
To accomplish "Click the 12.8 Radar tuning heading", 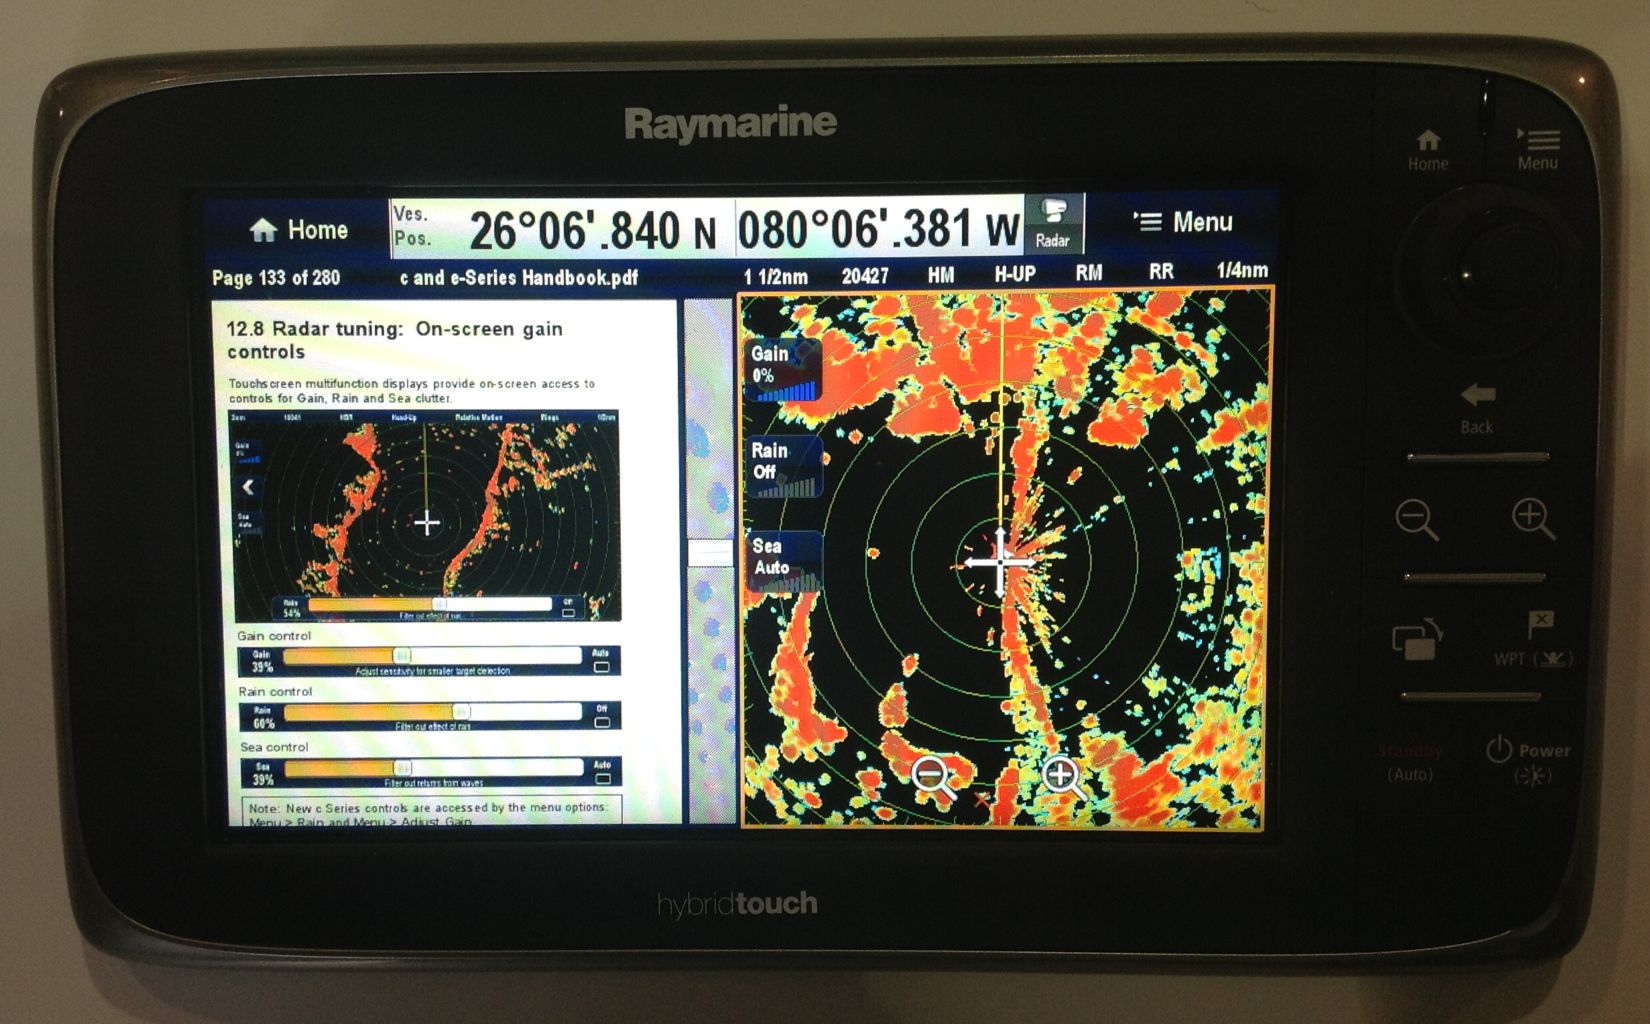I will tap(395, 340).
